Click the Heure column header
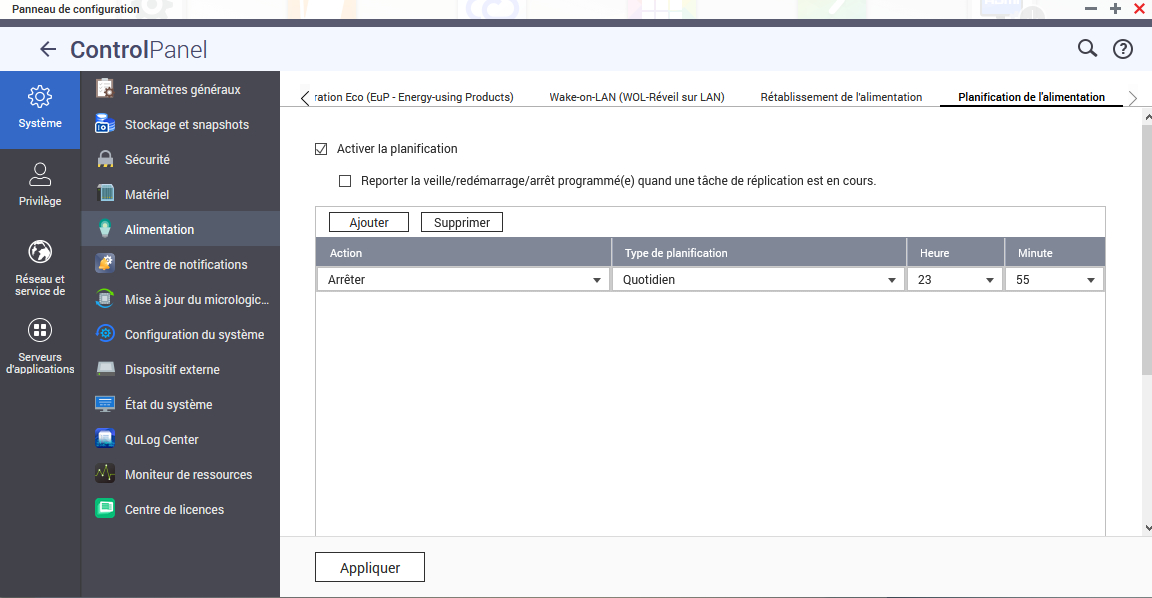The width and height of the screenshot is (1152, 598). click(x=955, y=253)
